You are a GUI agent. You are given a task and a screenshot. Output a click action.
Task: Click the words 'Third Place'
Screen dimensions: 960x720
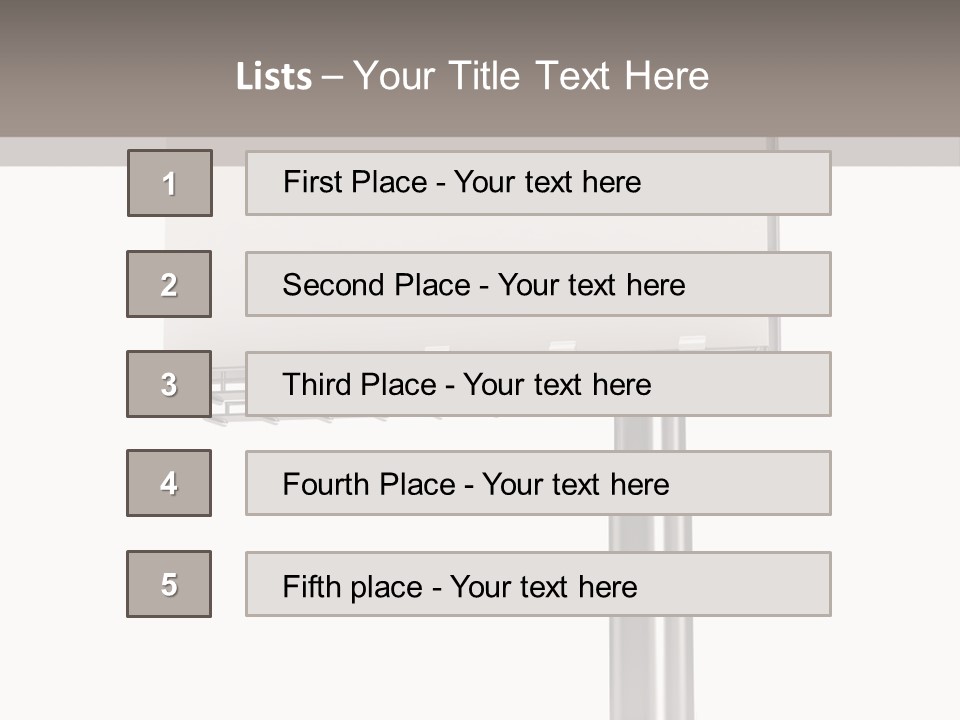[359, 385]
